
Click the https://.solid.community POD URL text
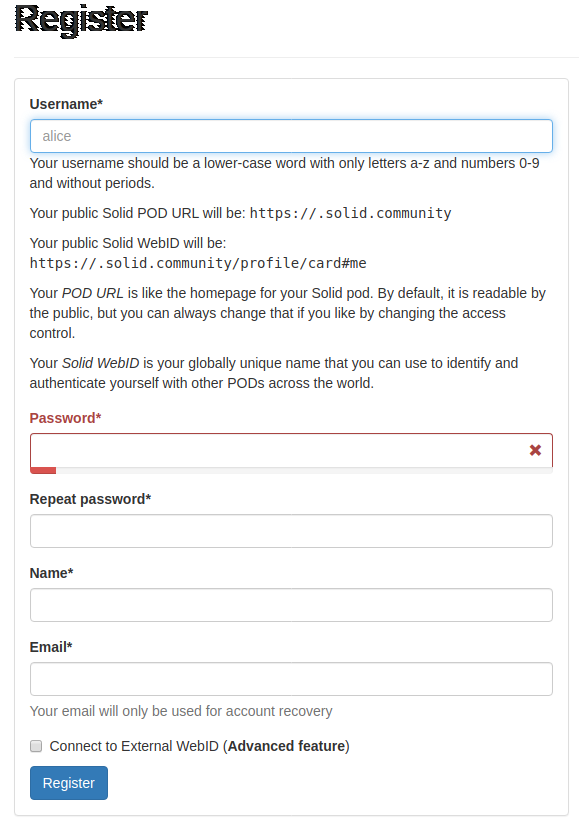tap(350, 213)
